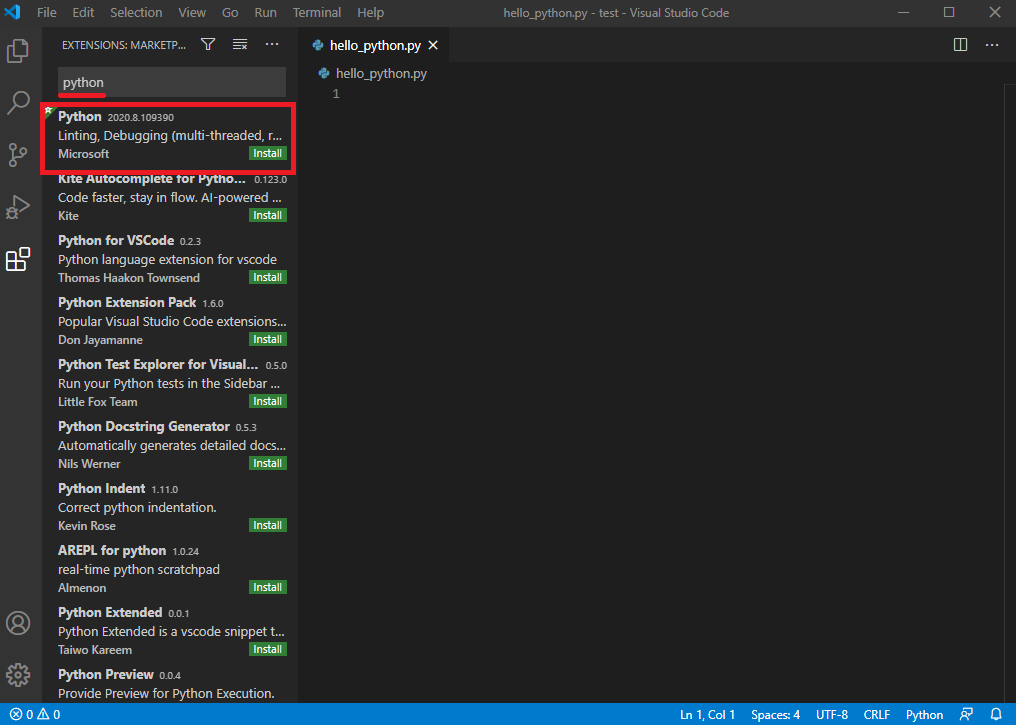Install the Python Indent extension

point(268,525)
